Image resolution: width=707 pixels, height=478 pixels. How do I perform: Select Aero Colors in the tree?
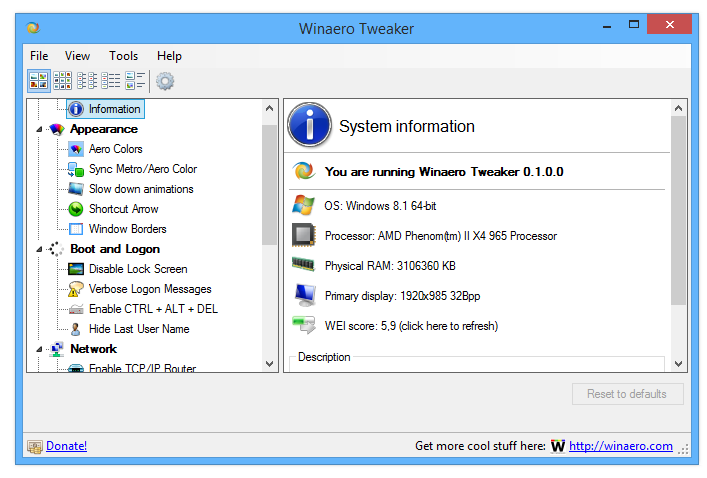tap(115, 149)
